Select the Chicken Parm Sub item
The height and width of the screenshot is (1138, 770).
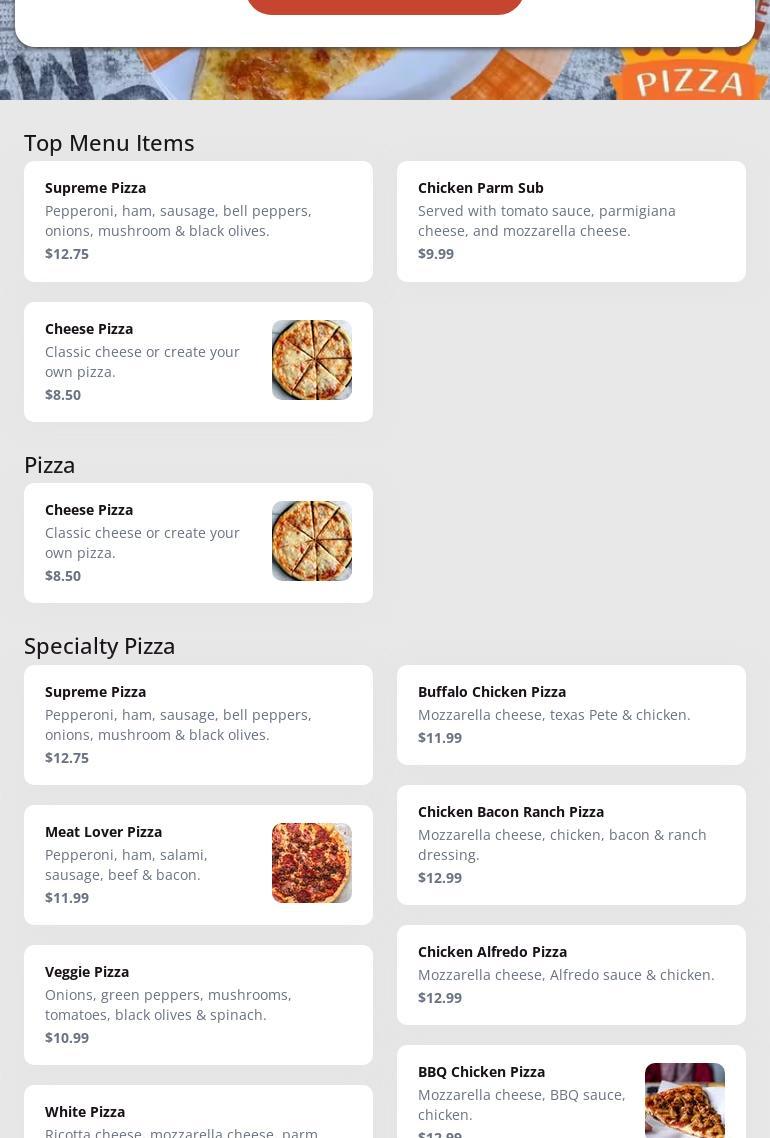pos(571,221)
